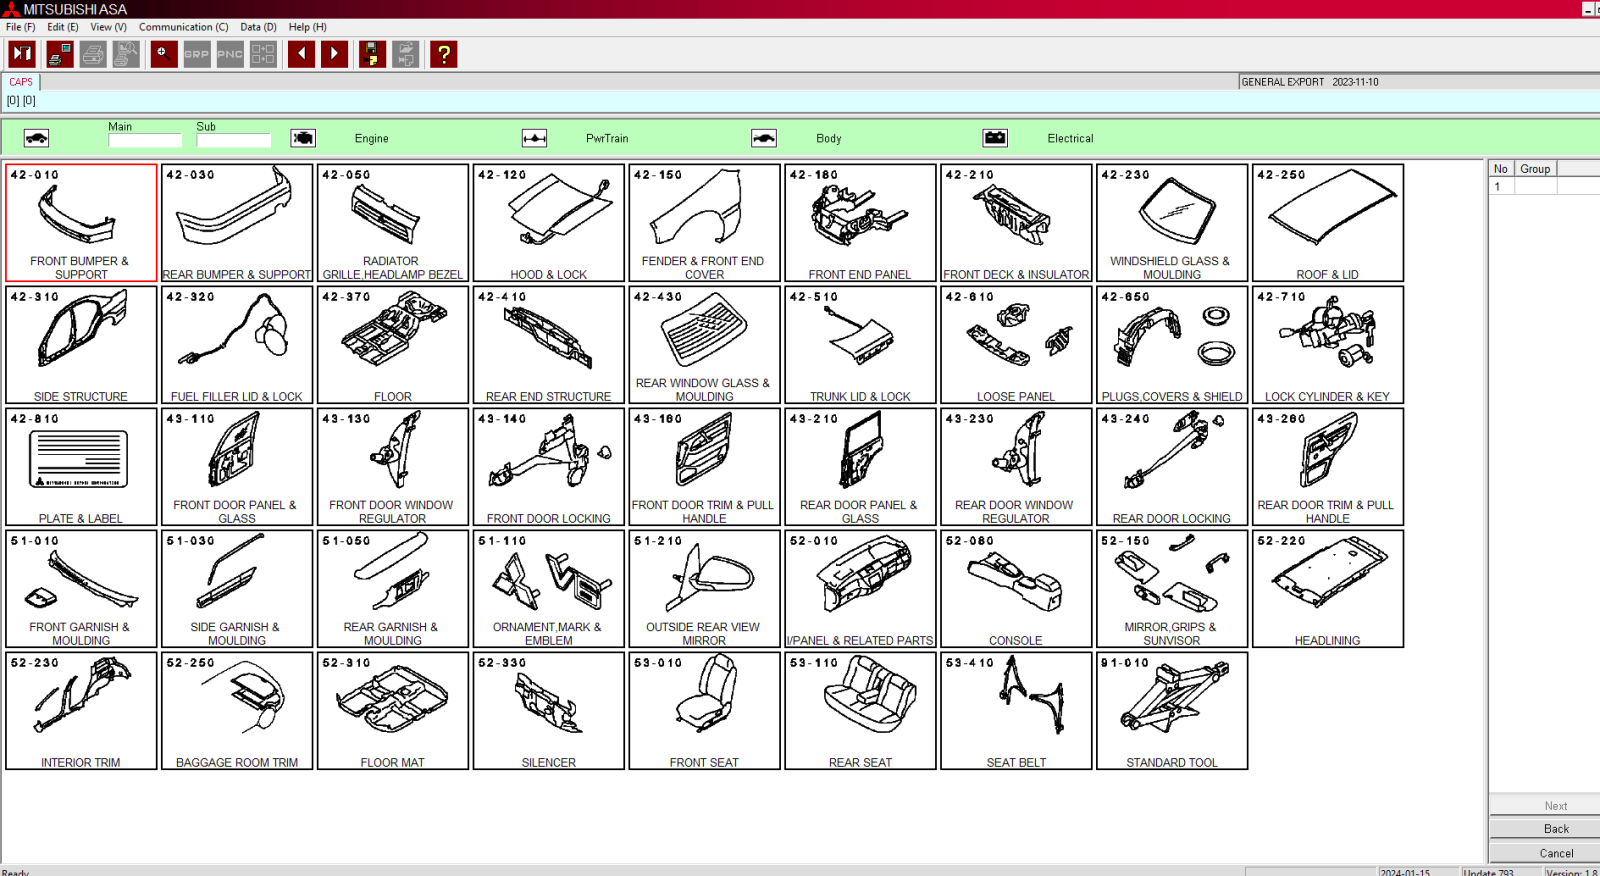Select the Body category icon

pyautogui.click(x=764, y=138)
